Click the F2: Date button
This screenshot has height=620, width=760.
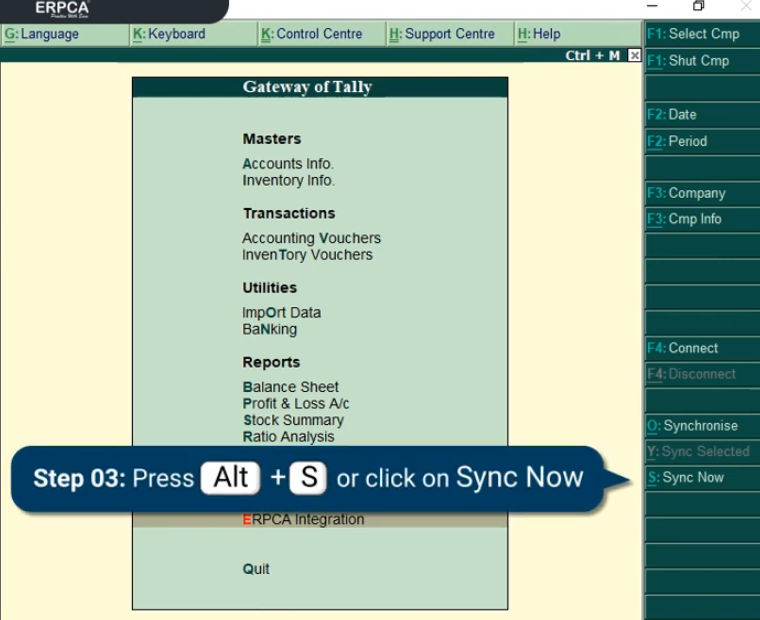(x=702, y=114)
